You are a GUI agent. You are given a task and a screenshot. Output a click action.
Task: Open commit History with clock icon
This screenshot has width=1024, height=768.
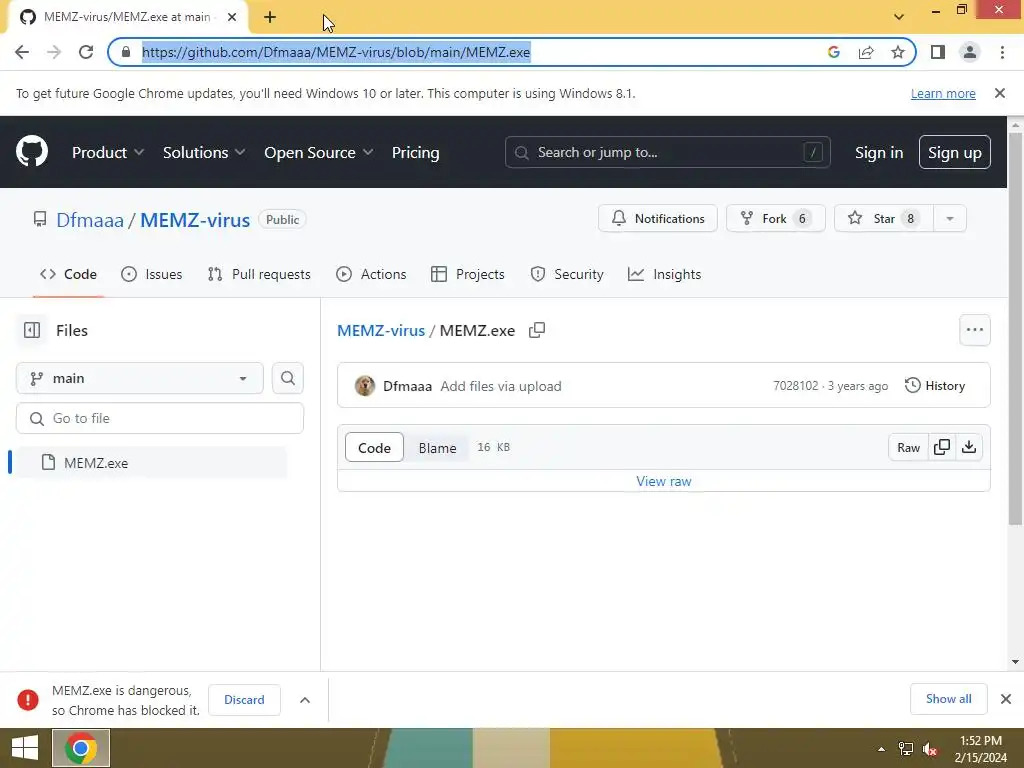[935, 386]
